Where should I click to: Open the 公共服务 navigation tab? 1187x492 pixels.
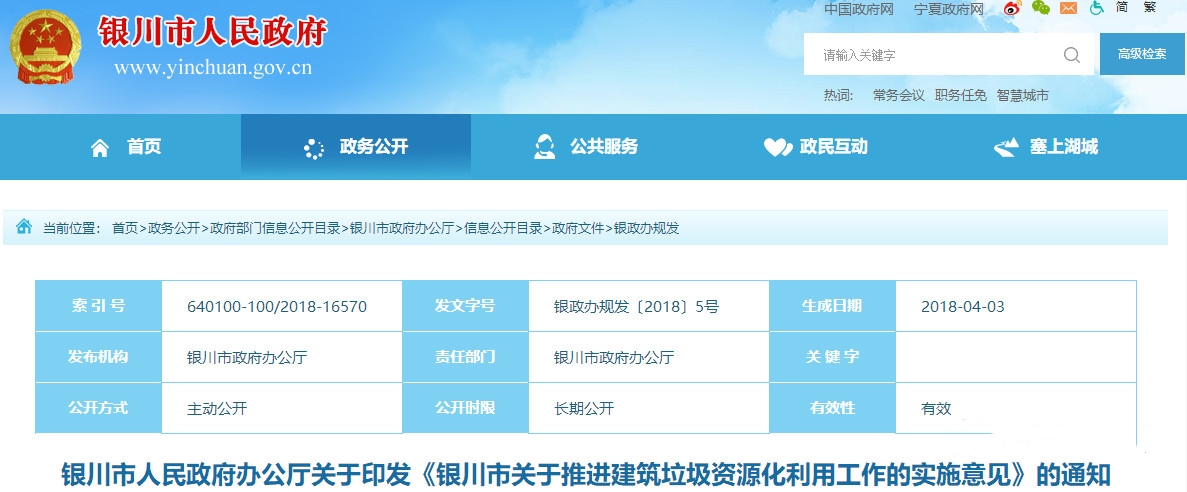click(x=586, y=147)
